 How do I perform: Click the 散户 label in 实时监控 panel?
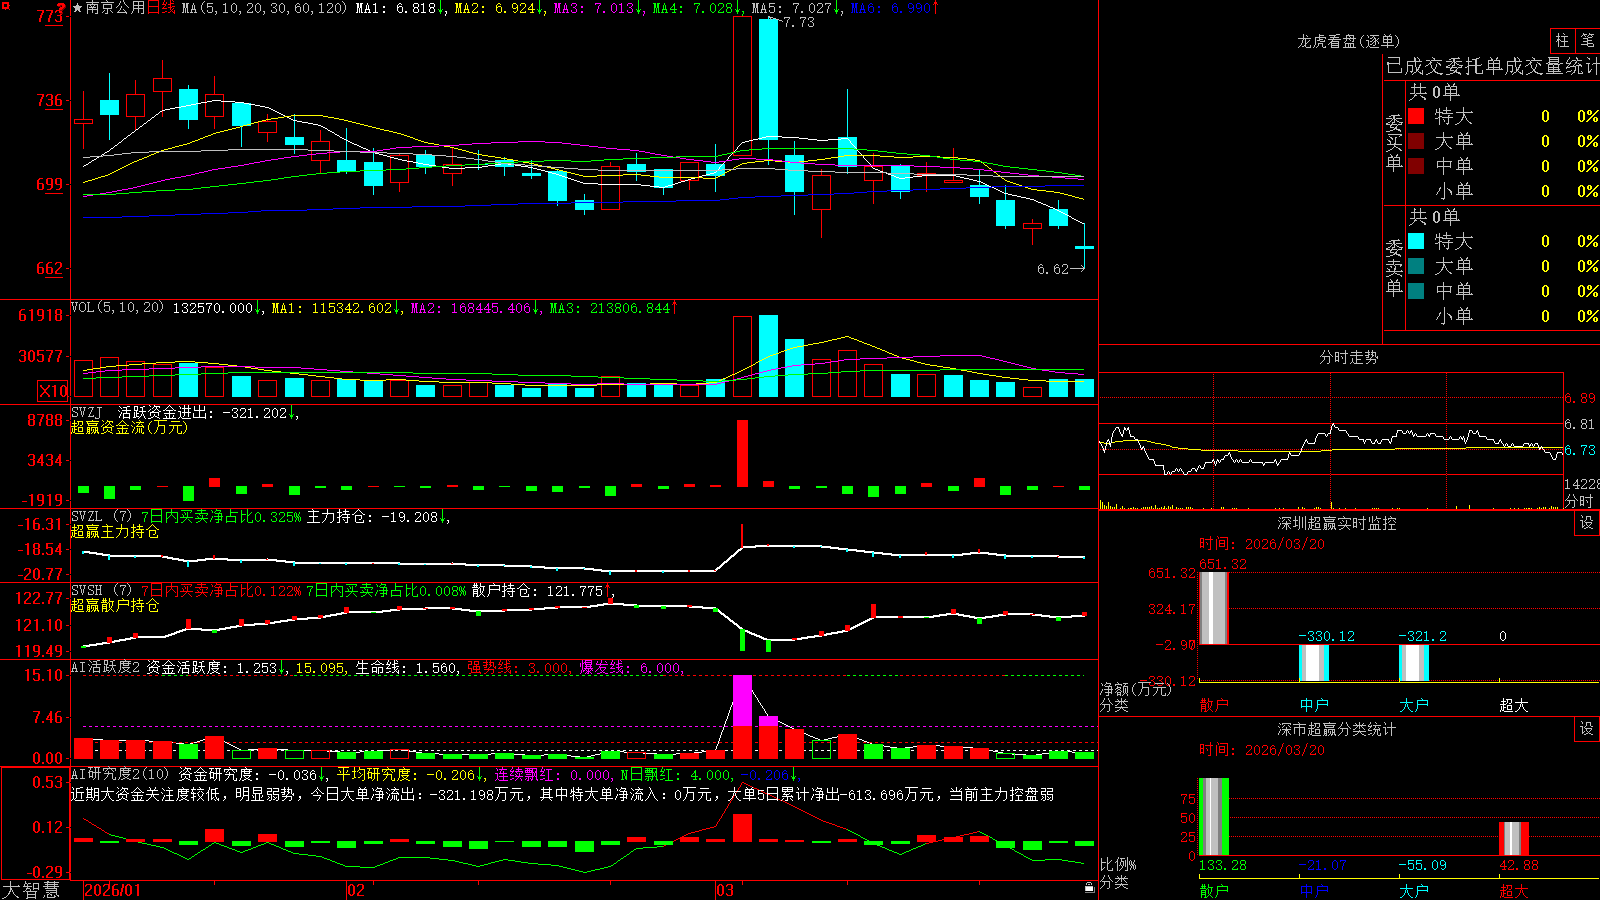pyautogui.click(x=1214, y=705)
